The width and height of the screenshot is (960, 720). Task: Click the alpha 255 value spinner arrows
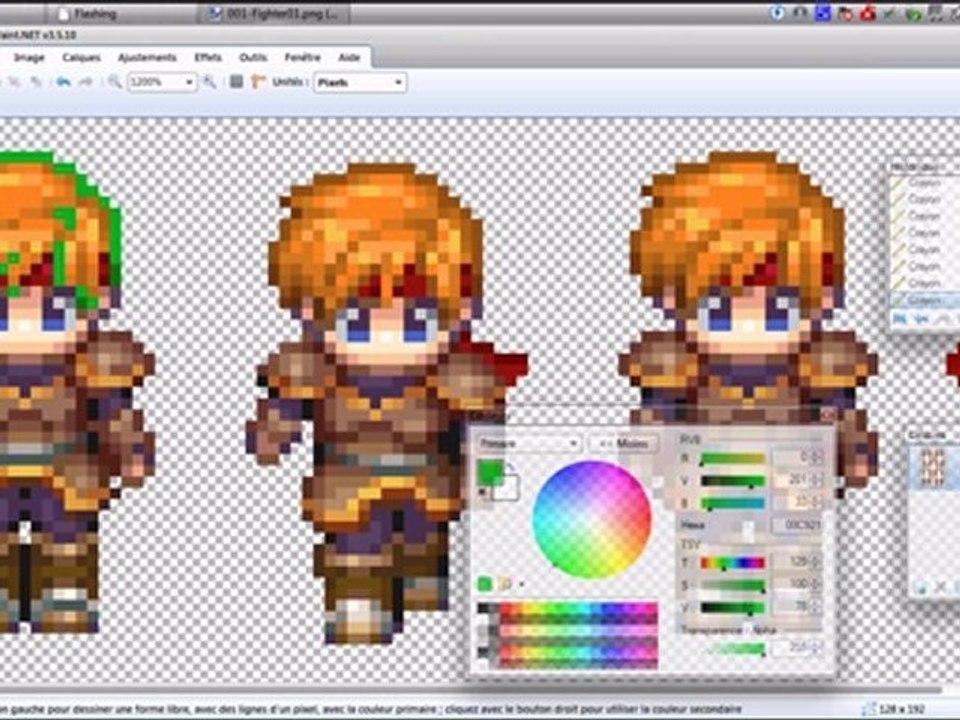click(x=816, y=648)
